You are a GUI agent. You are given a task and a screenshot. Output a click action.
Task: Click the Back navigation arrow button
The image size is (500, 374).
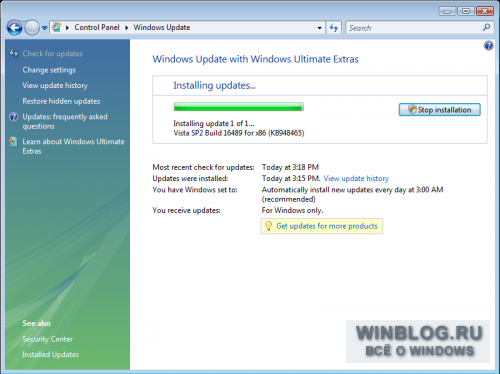pyautogui.click(x=15, y=28)
